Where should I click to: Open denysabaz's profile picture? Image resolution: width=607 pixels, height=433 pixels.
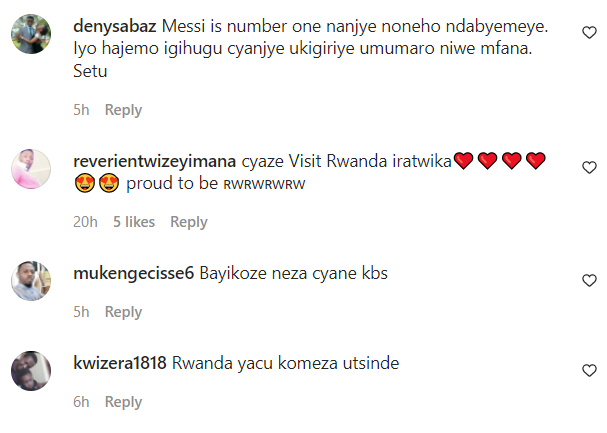coord(31,34)
